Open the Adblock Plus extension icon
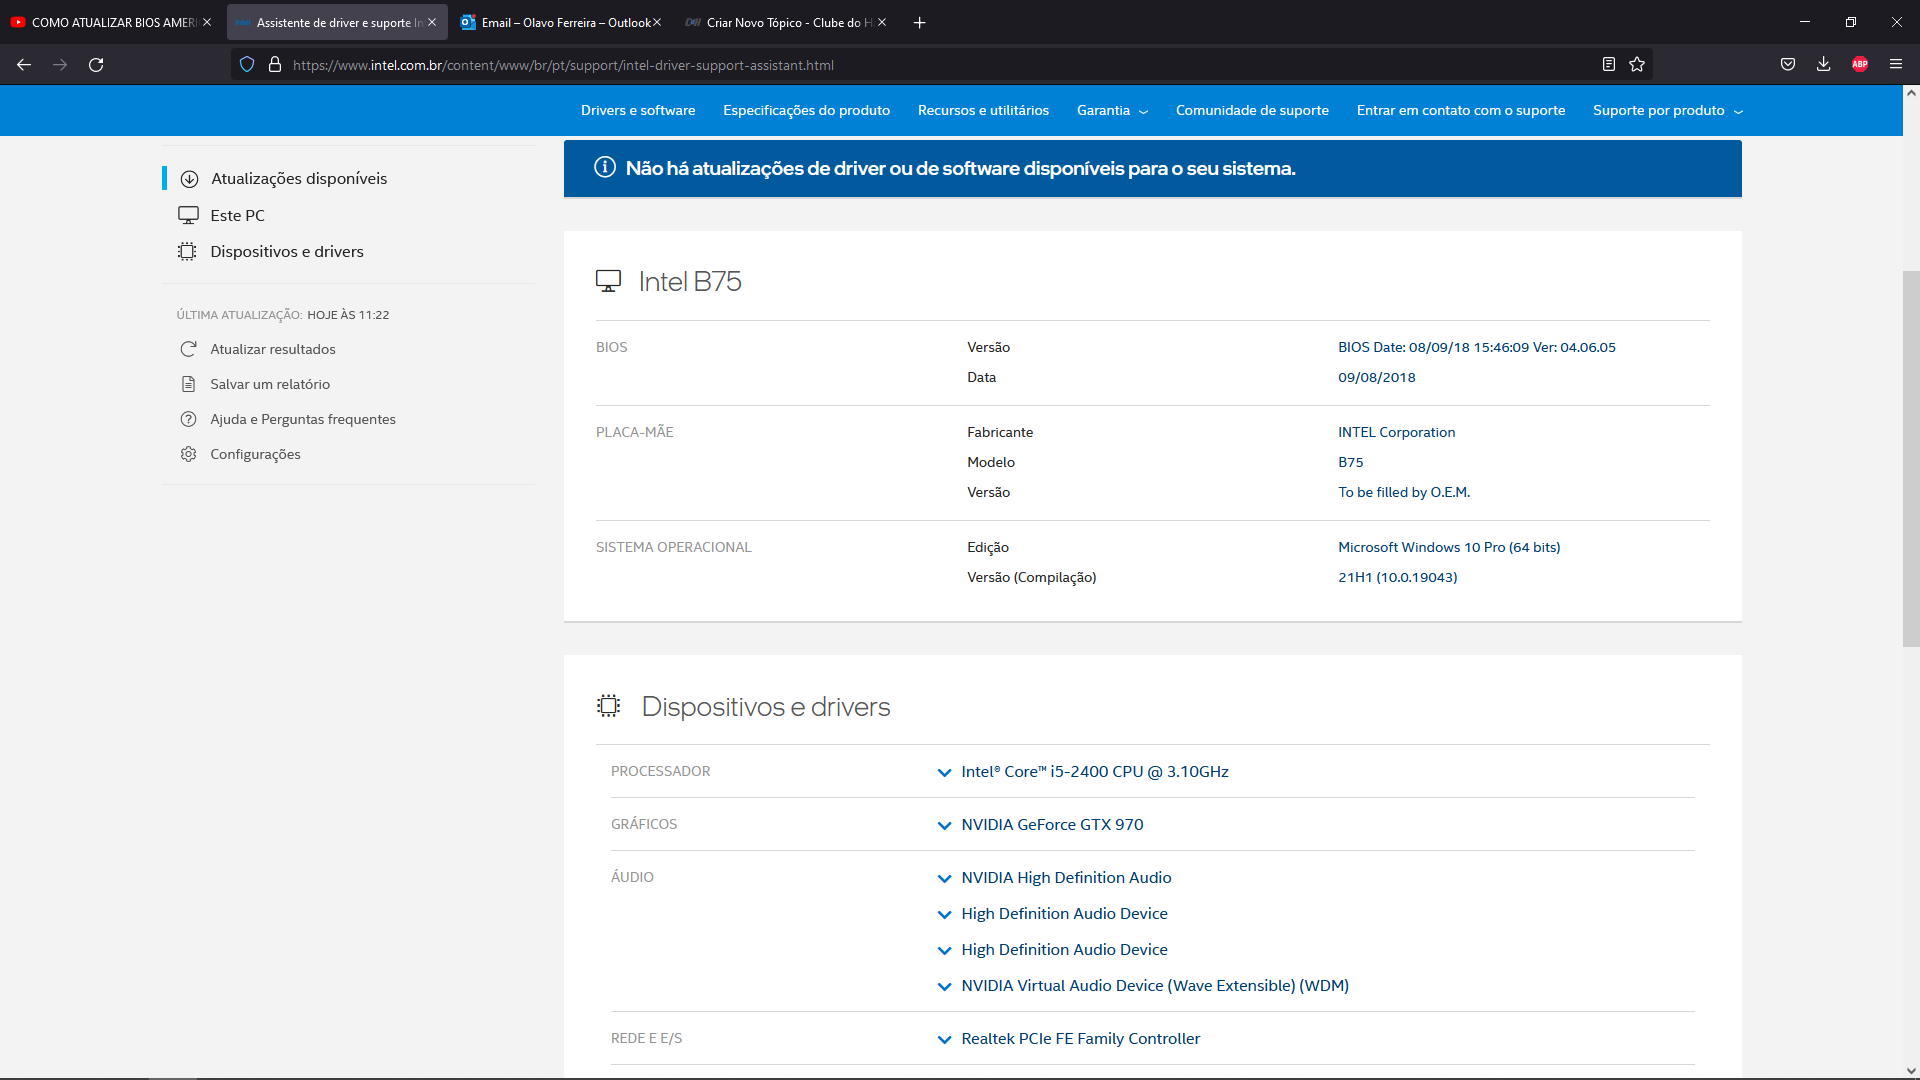Viewport: 1920px width, 1080px height. click(x=1860, y=65)
